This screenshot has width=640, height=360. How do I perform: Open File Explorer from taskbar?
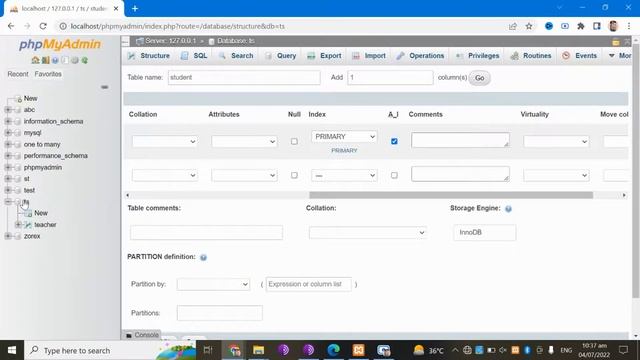258,350
